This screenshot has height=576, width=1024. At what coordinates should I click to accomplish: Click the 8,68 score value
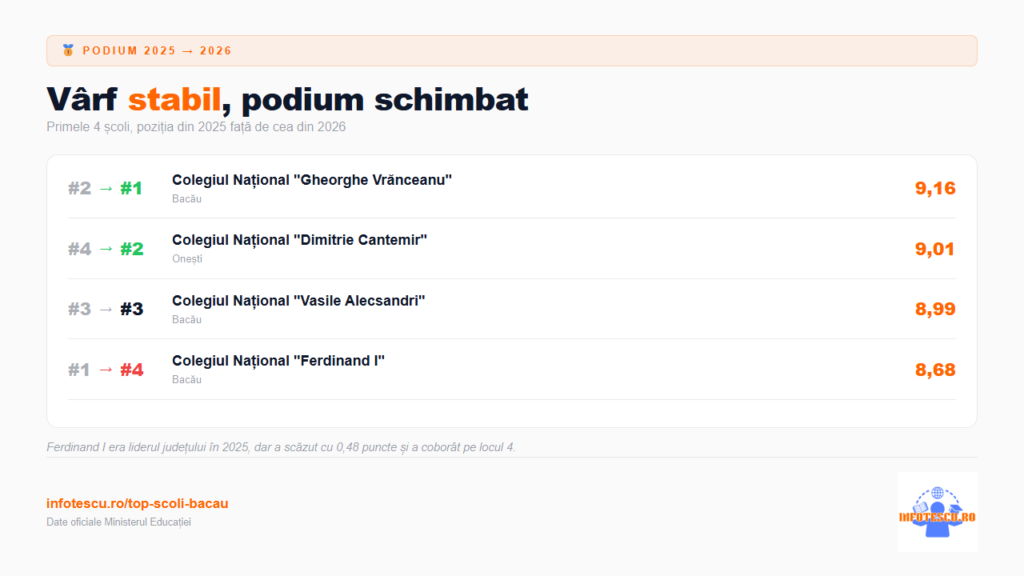pos(935,370)
